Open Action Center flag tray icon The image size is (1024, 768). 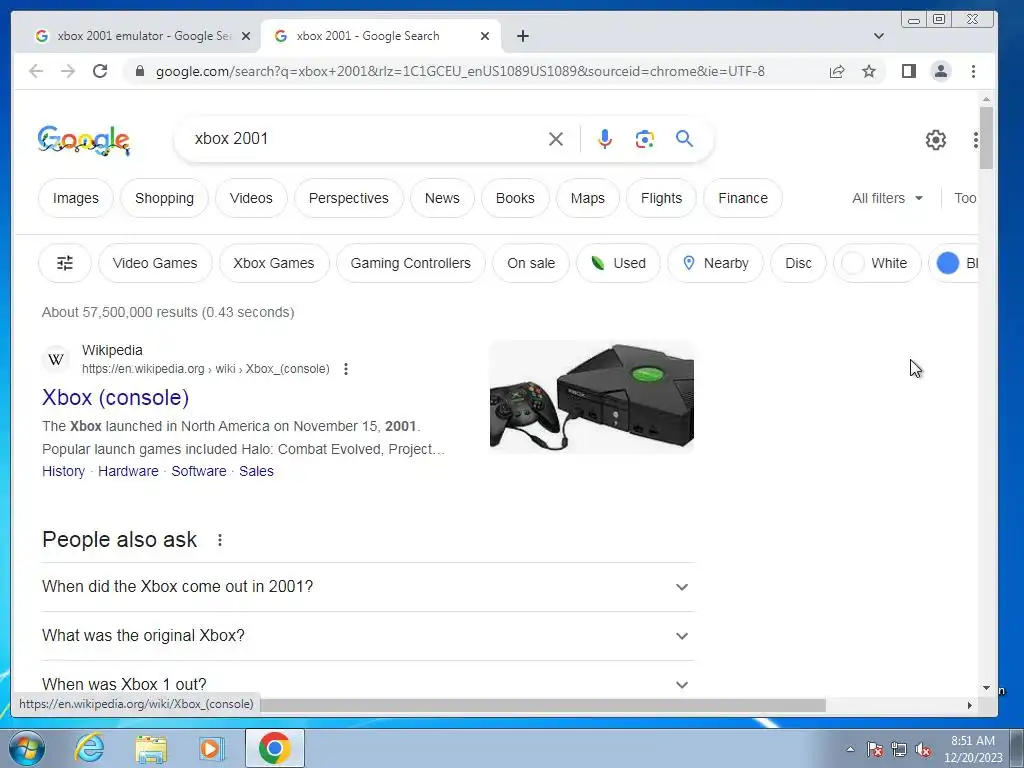(x=874, y=750)
